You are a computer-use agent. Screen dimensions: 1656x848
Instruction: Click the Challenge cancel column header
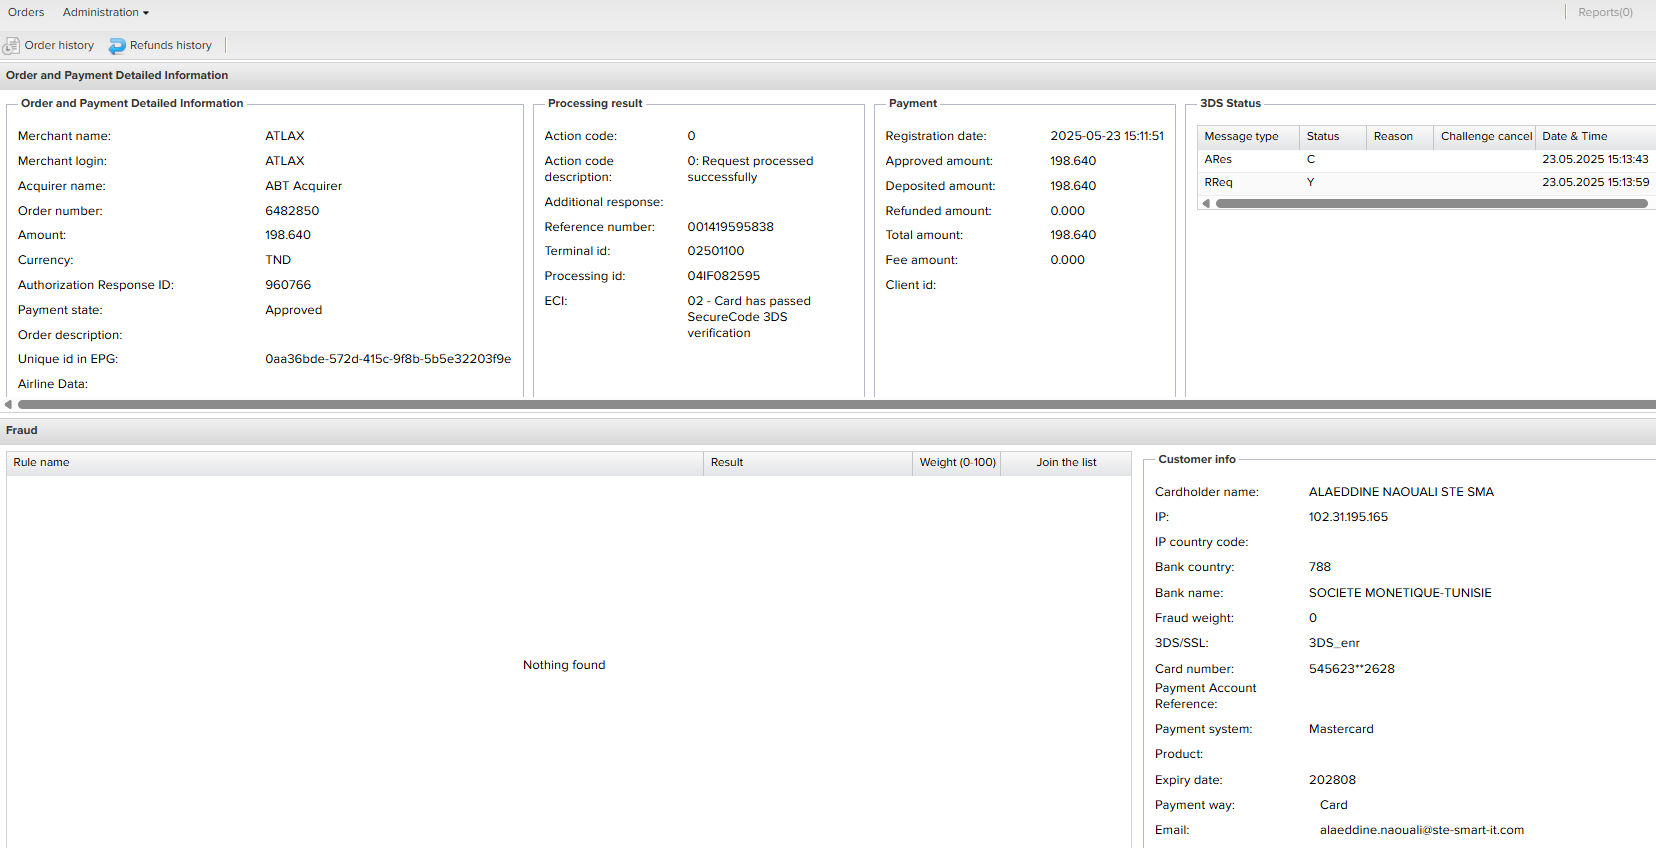(1485, 137)
